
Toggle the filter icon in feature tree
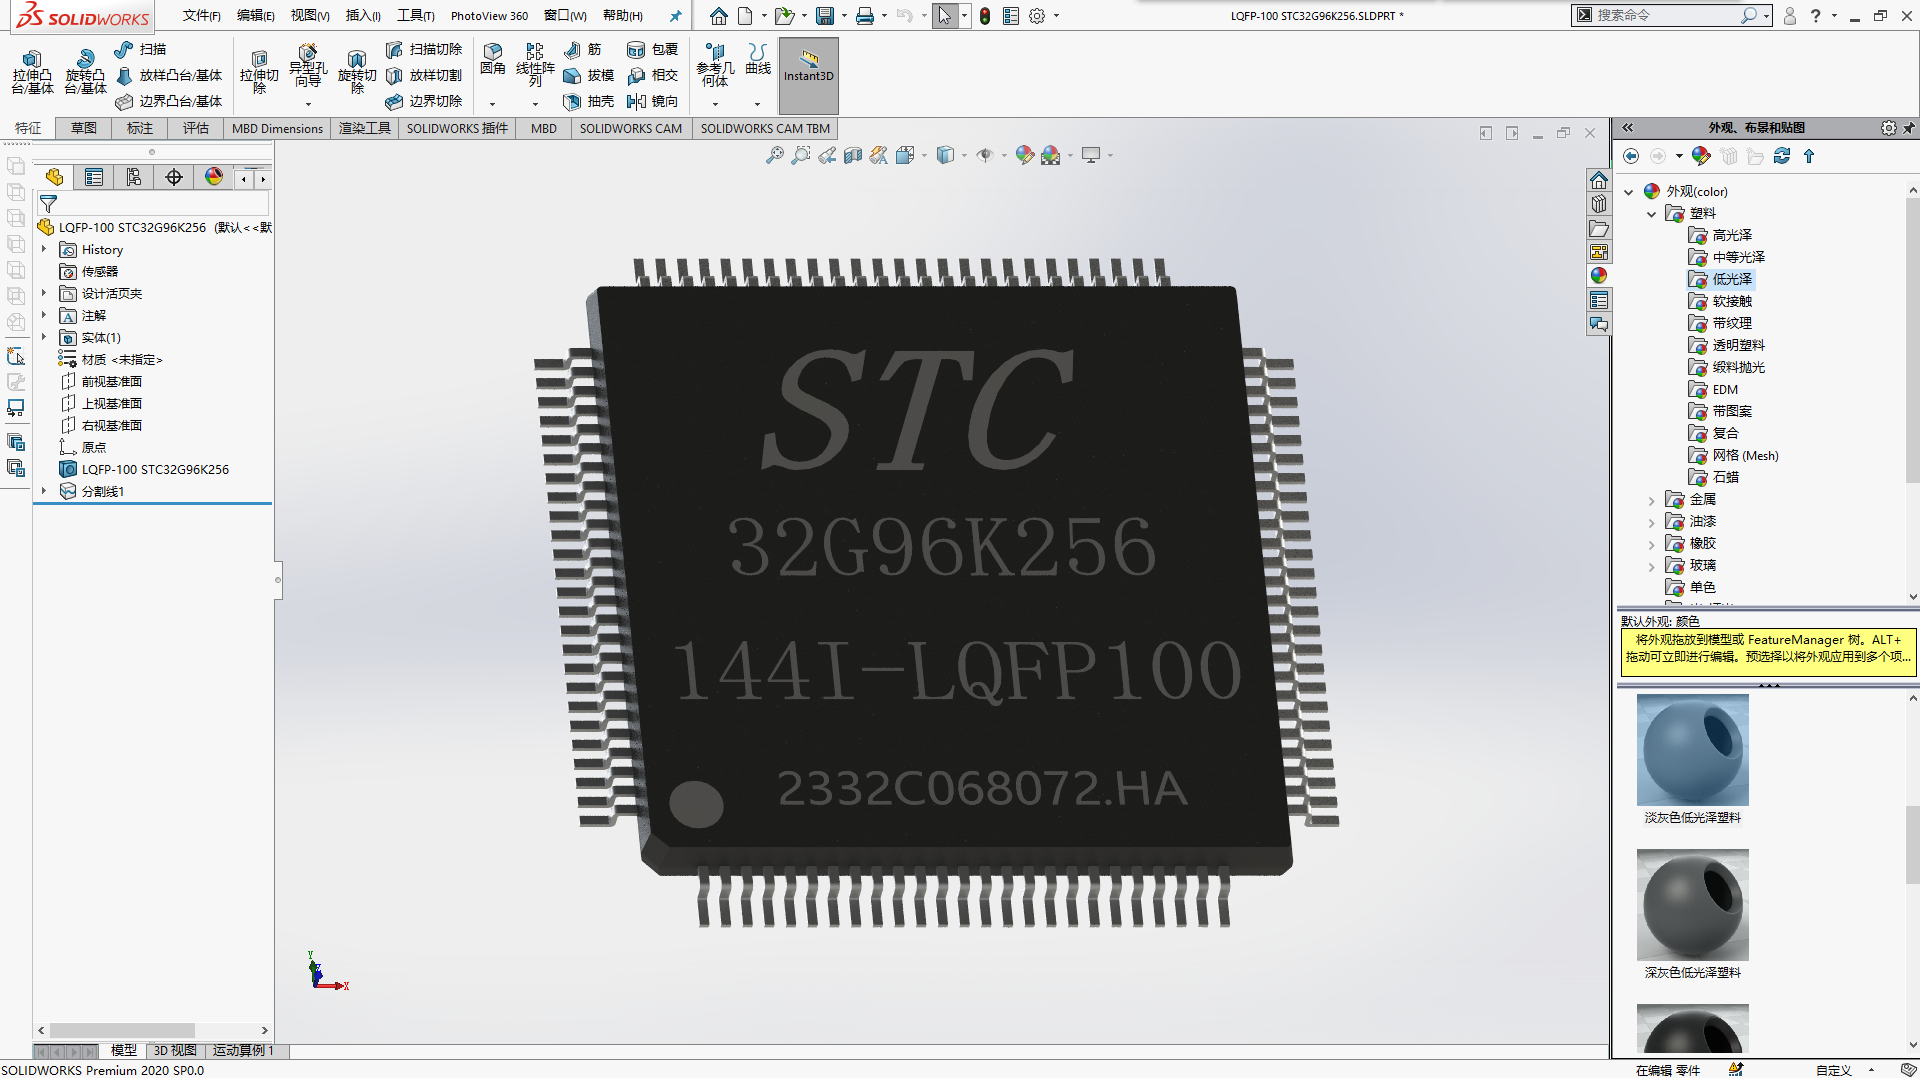(x=48, y=203)
